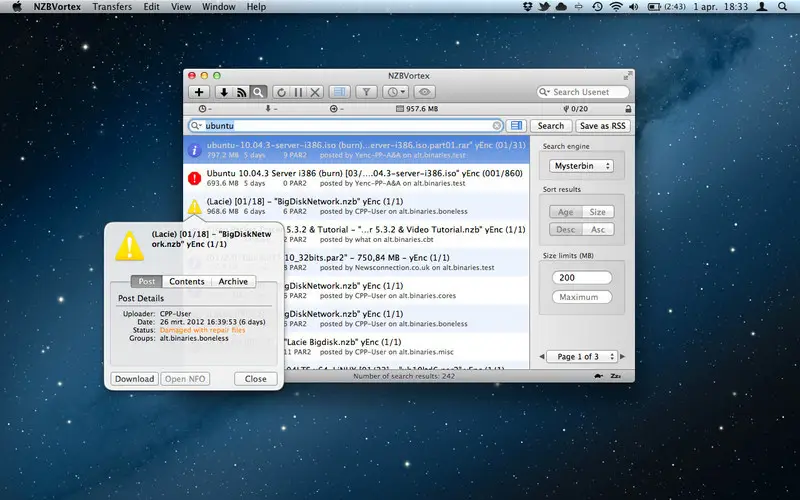Click the blue info icon on first result

pos(194,150)
